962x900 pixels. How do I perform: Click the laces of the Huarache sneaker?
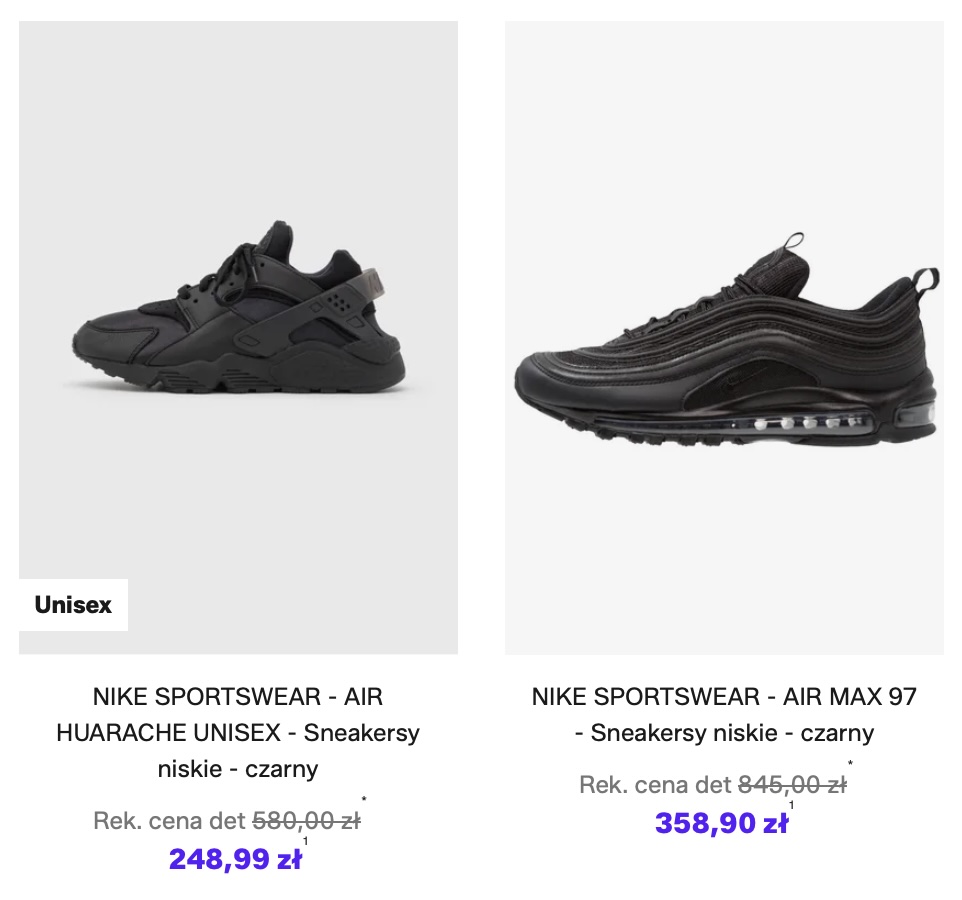point(238,262)
